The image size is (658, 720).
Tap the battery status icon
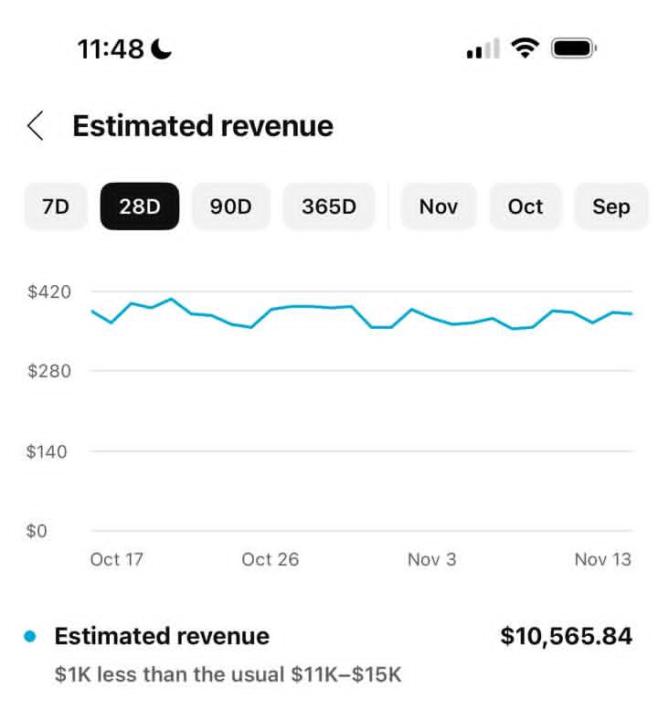click(x=574, y=48)
